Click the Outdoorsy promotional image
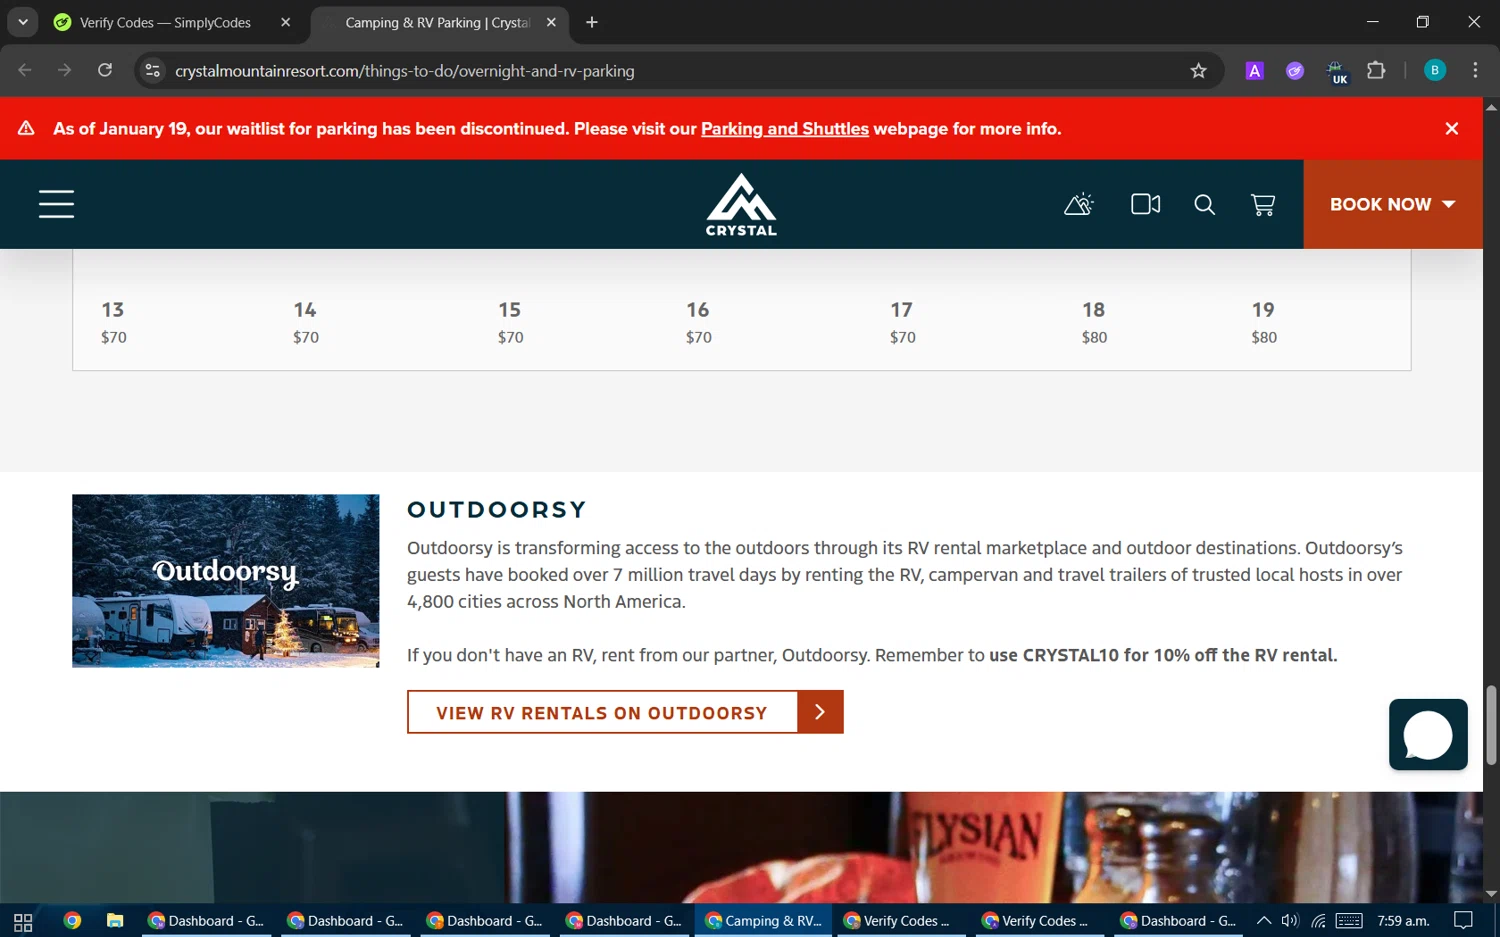The height and width of the screenshot is (937, 1500). click(x=226, y=581)
